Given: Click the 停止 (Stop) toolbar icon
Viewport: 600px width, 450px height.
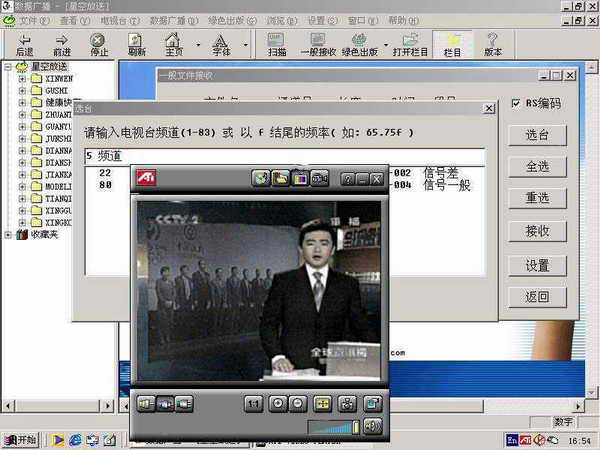Looking at the screenshot, I should click(x=99, y=45).
